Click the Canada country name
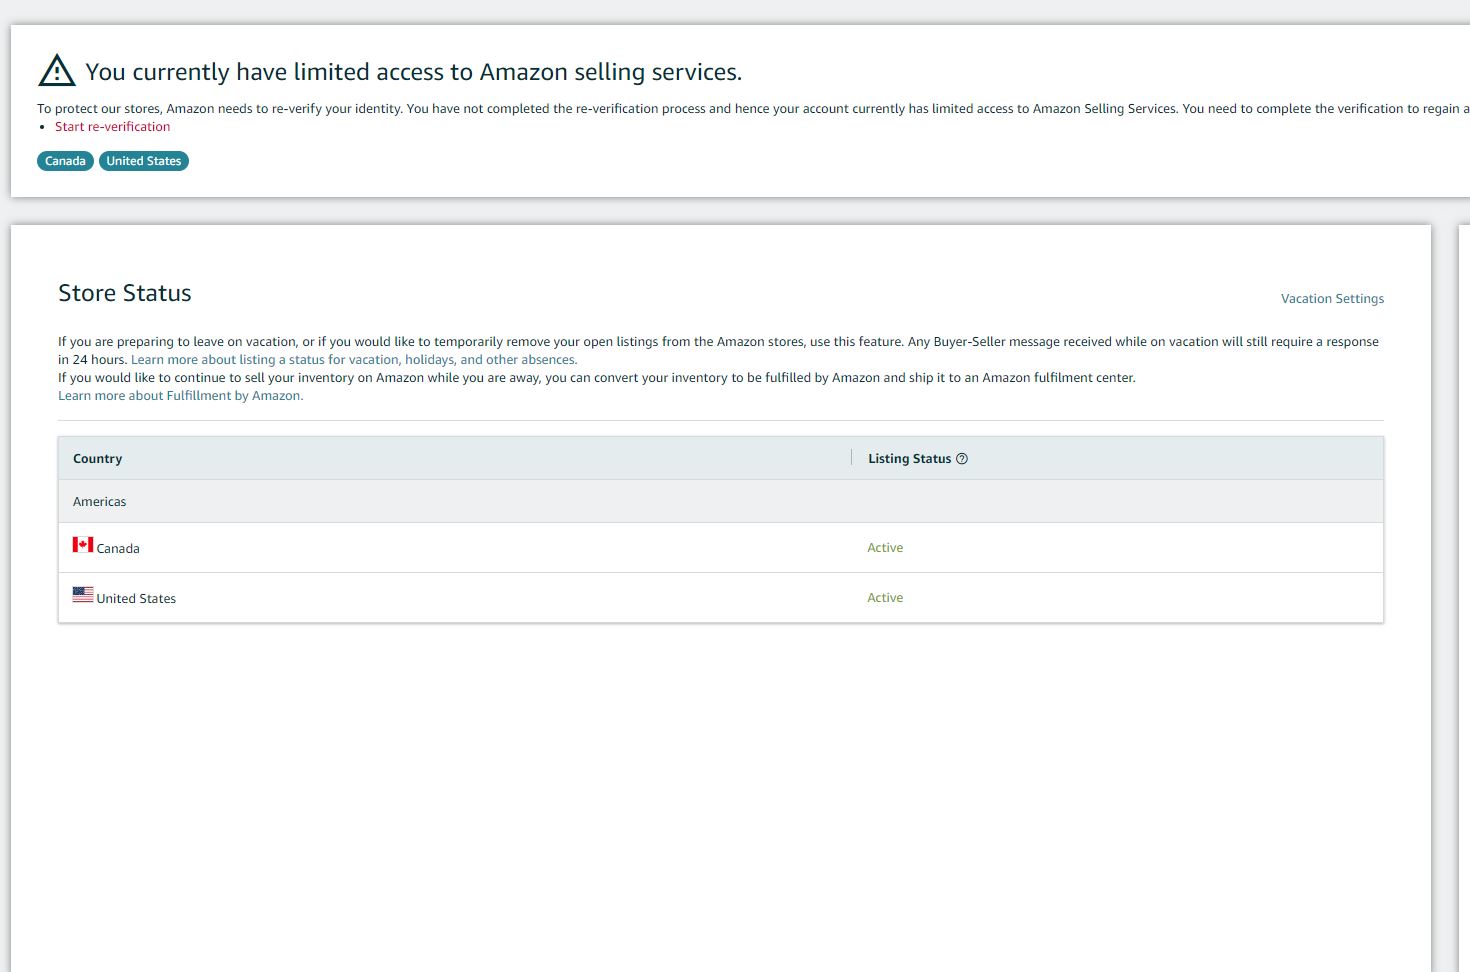The height and width of the screenshot is (972, 1470). pyautogui.click(x=118, y=549)
